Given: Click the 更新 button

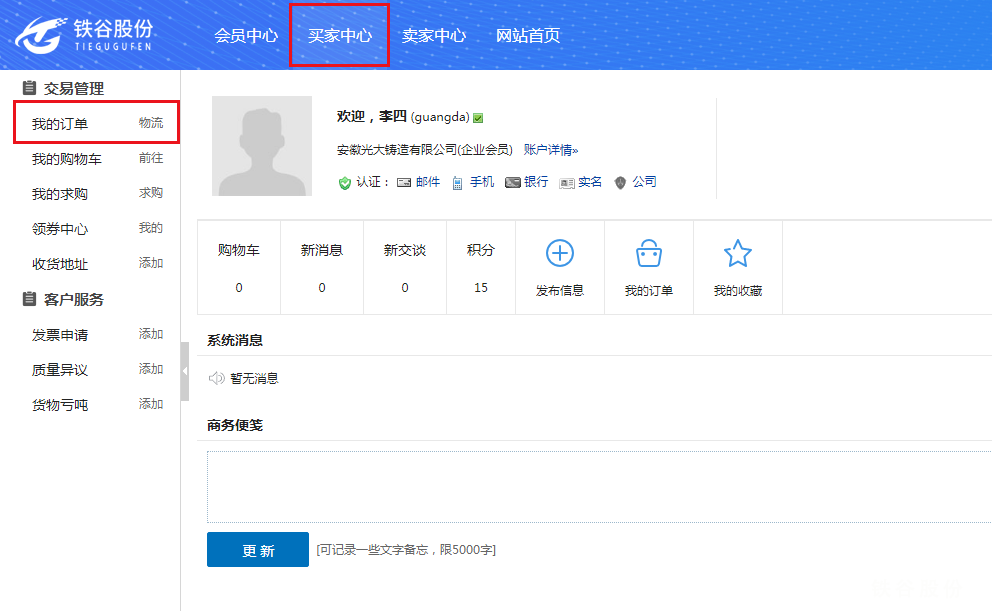Looking at the screenshot, I should 258,550.
